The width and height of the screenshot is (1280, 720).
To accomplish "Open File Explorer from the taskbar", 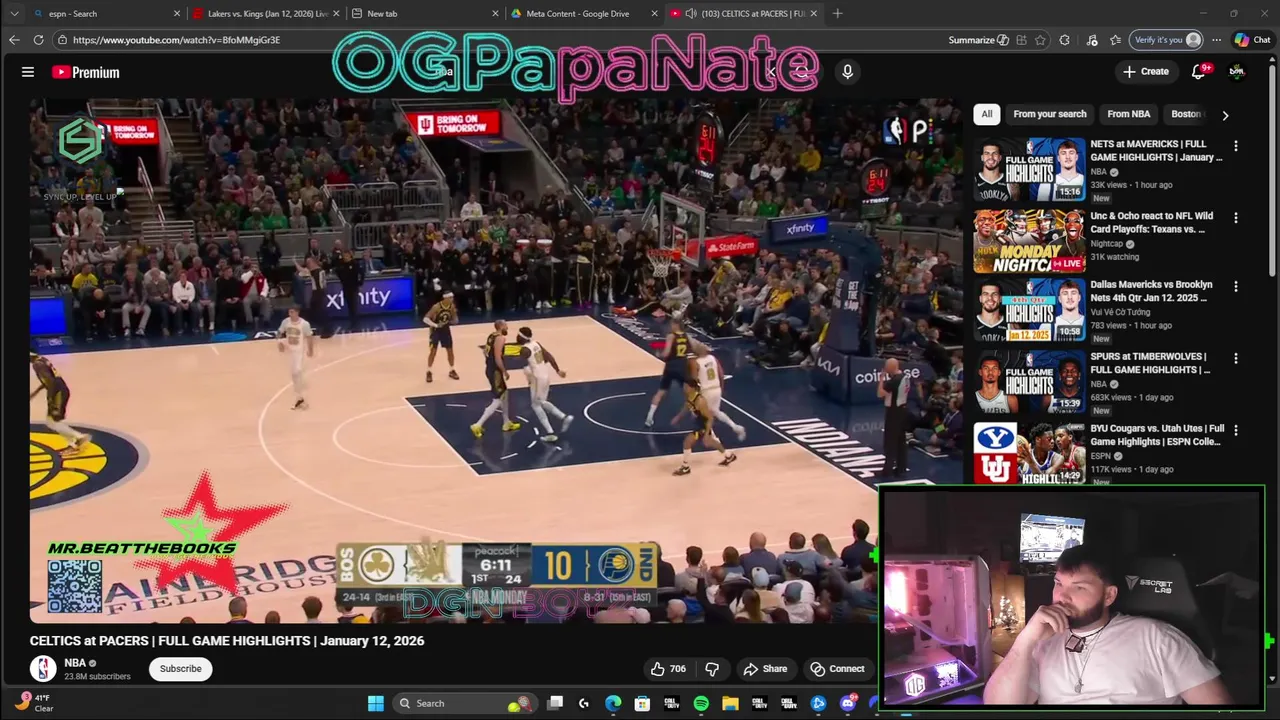I will pos(730,703).
